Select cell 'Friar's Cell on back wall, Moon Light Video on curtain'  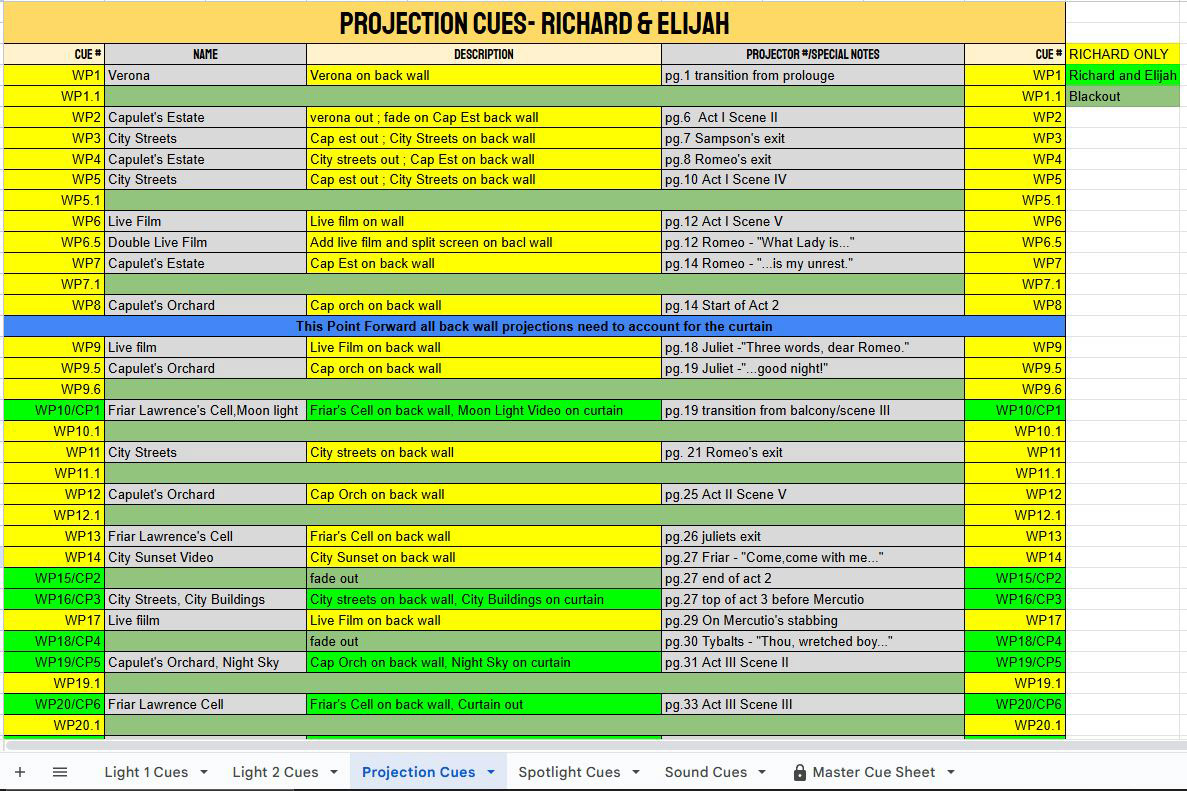(484, 410)
